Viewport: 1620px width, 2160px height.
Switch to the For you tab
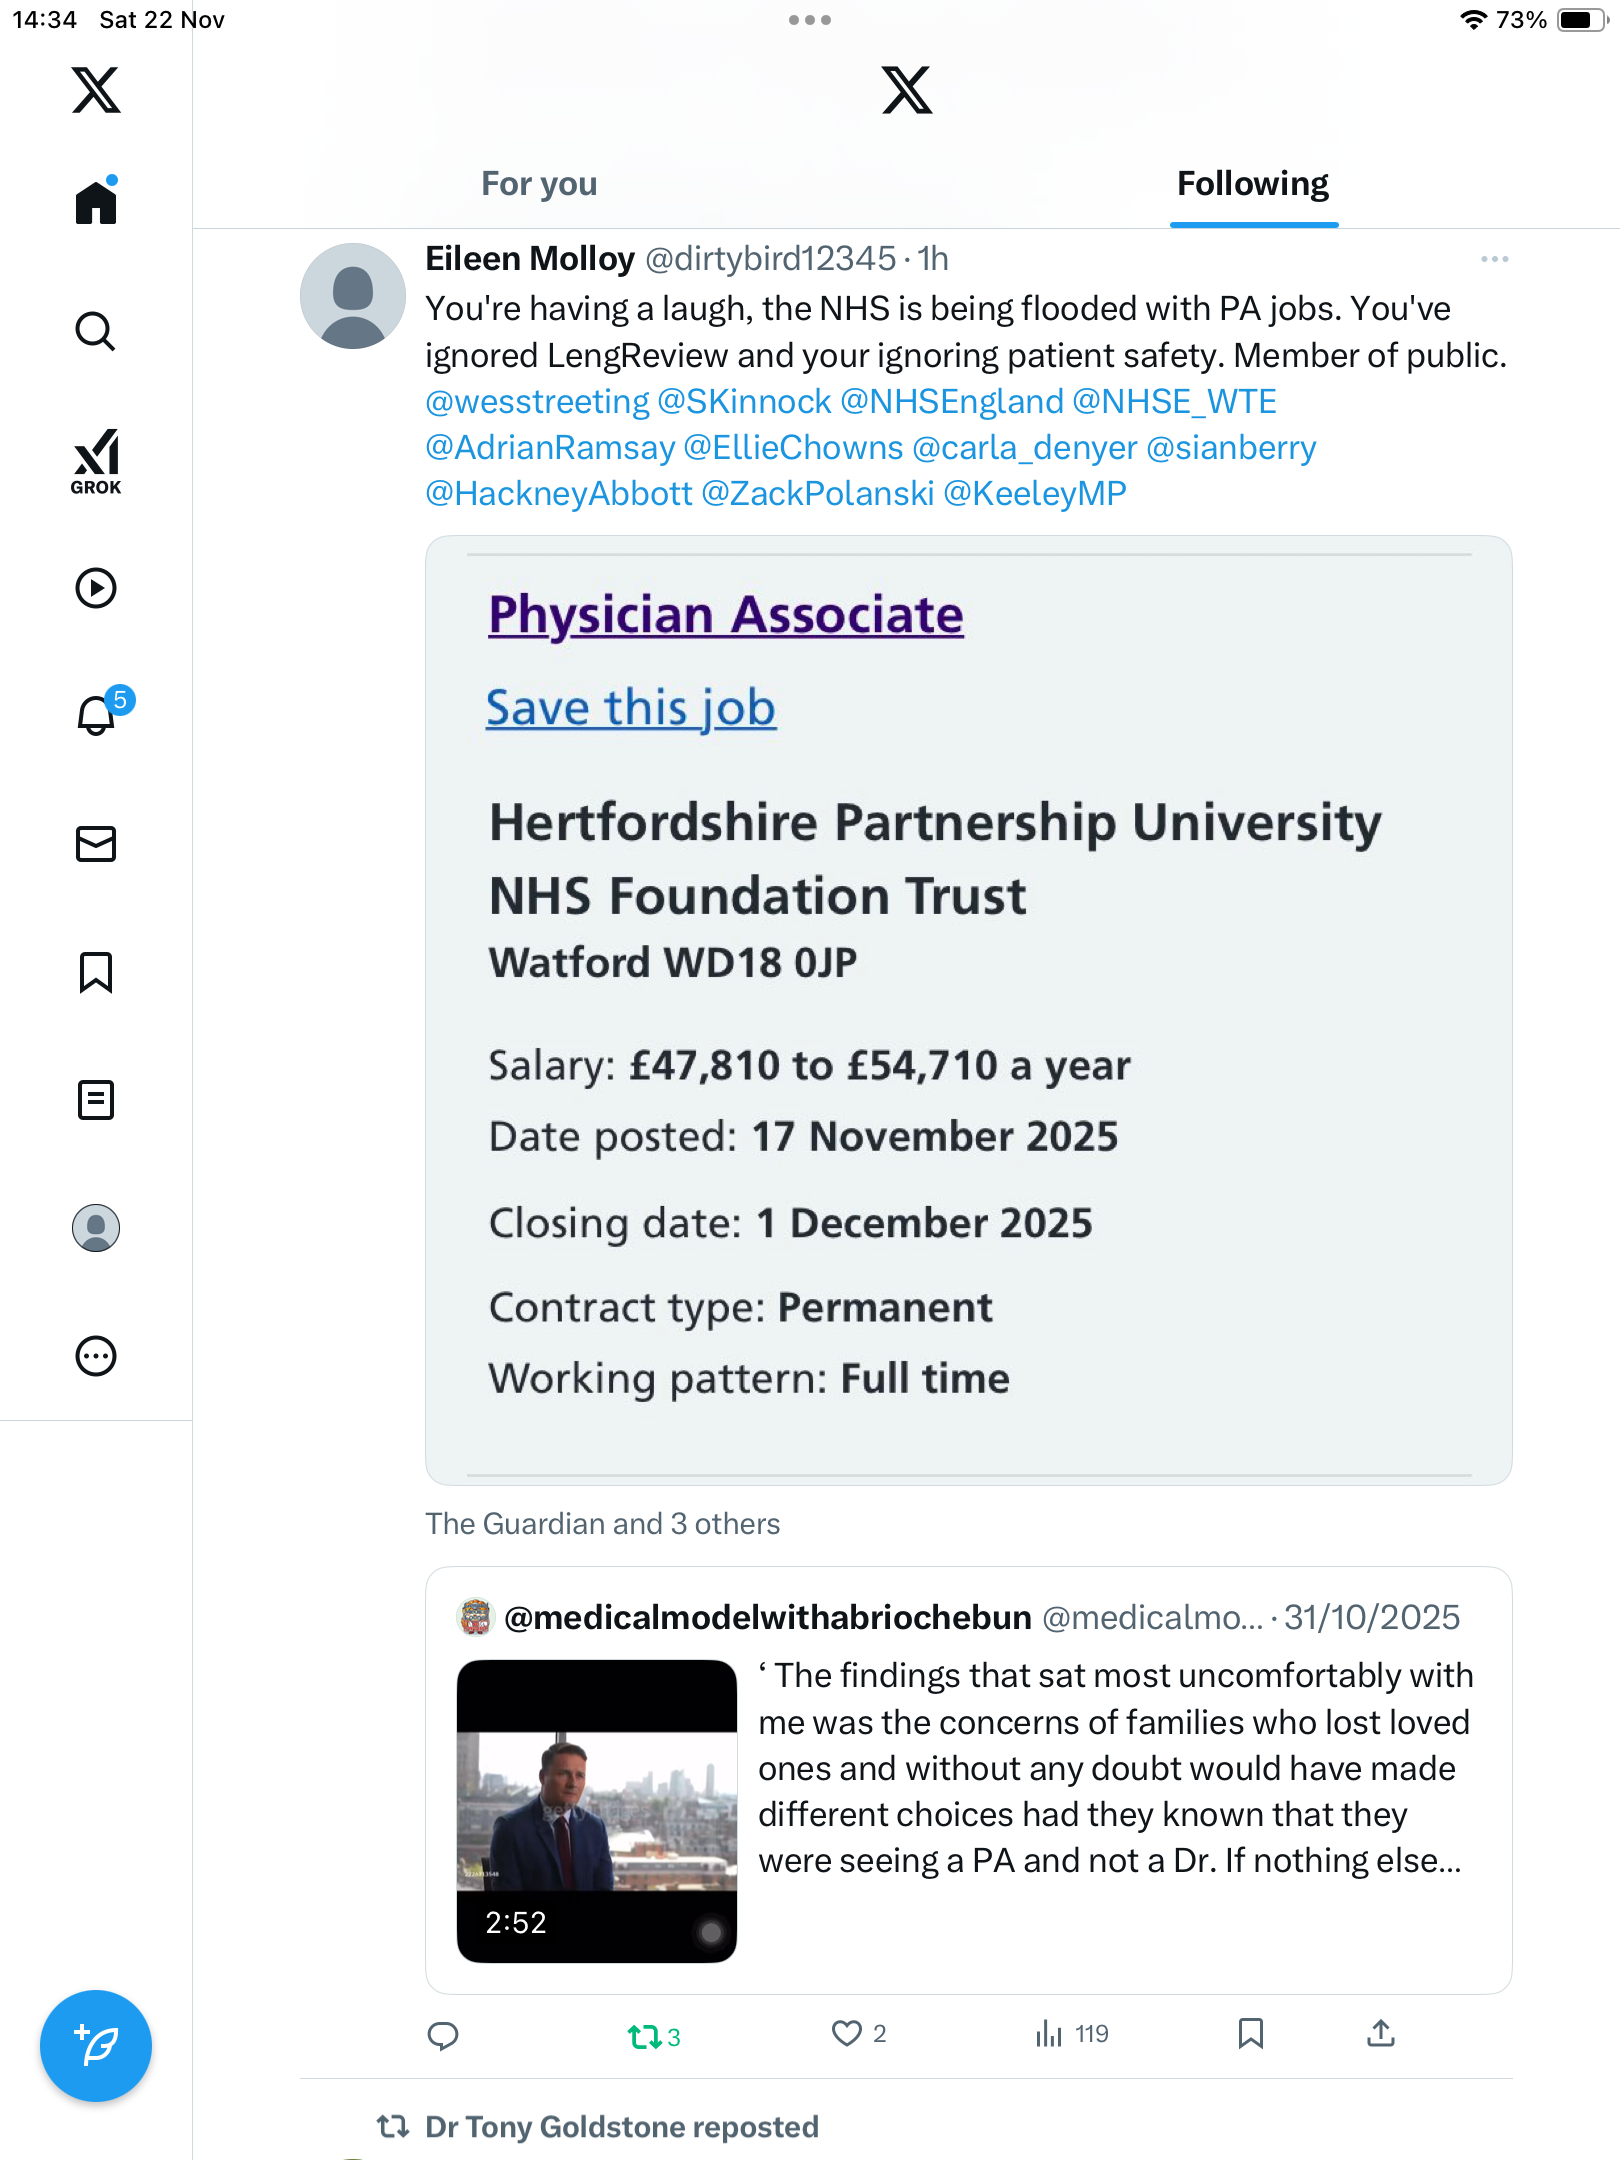(539, 184)
